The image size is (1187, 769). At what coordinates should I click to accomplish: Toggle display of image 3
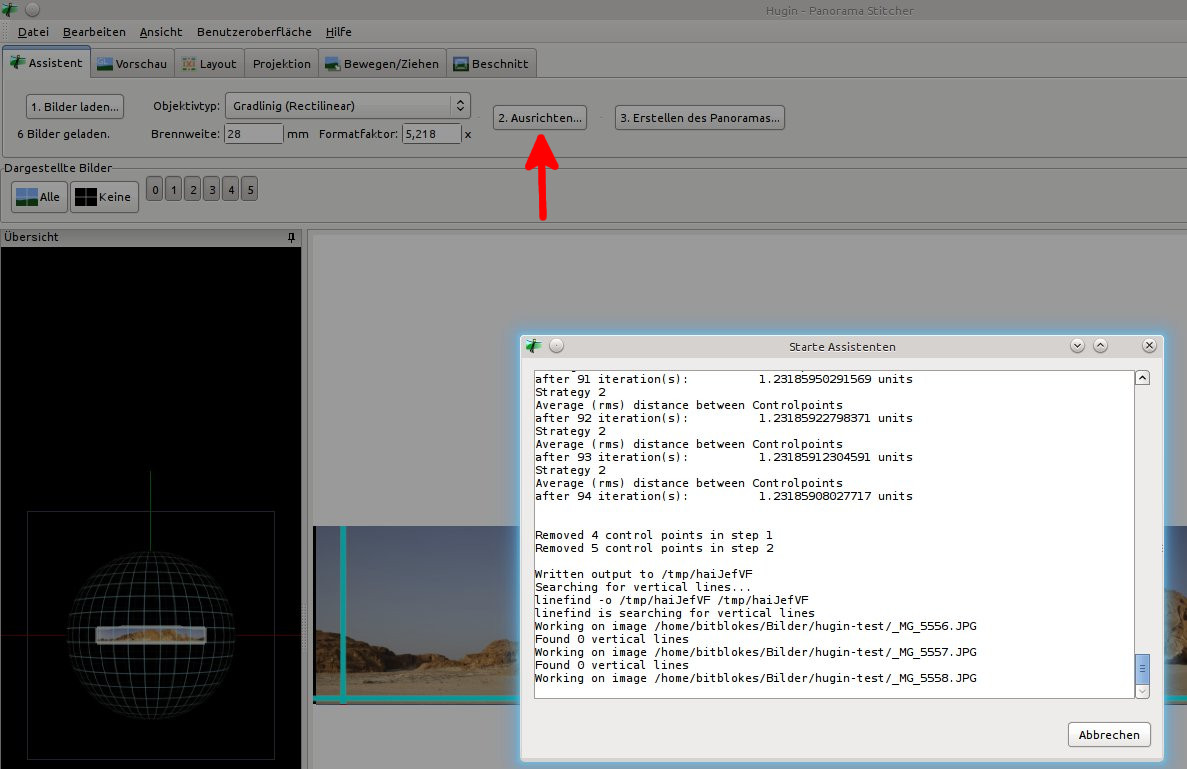click(x=212, y=189)
